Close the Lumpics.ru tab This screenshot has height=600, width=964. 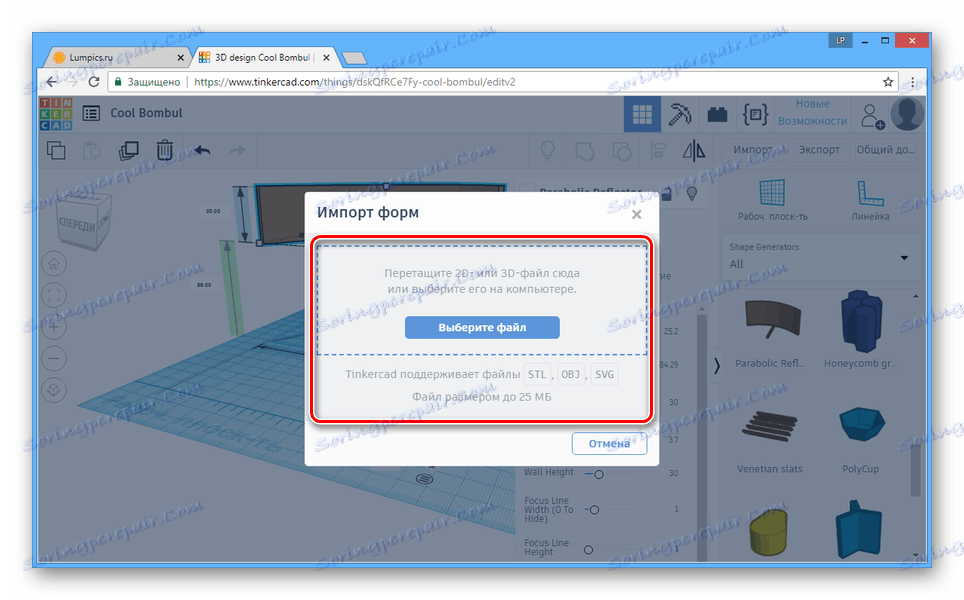180,58
